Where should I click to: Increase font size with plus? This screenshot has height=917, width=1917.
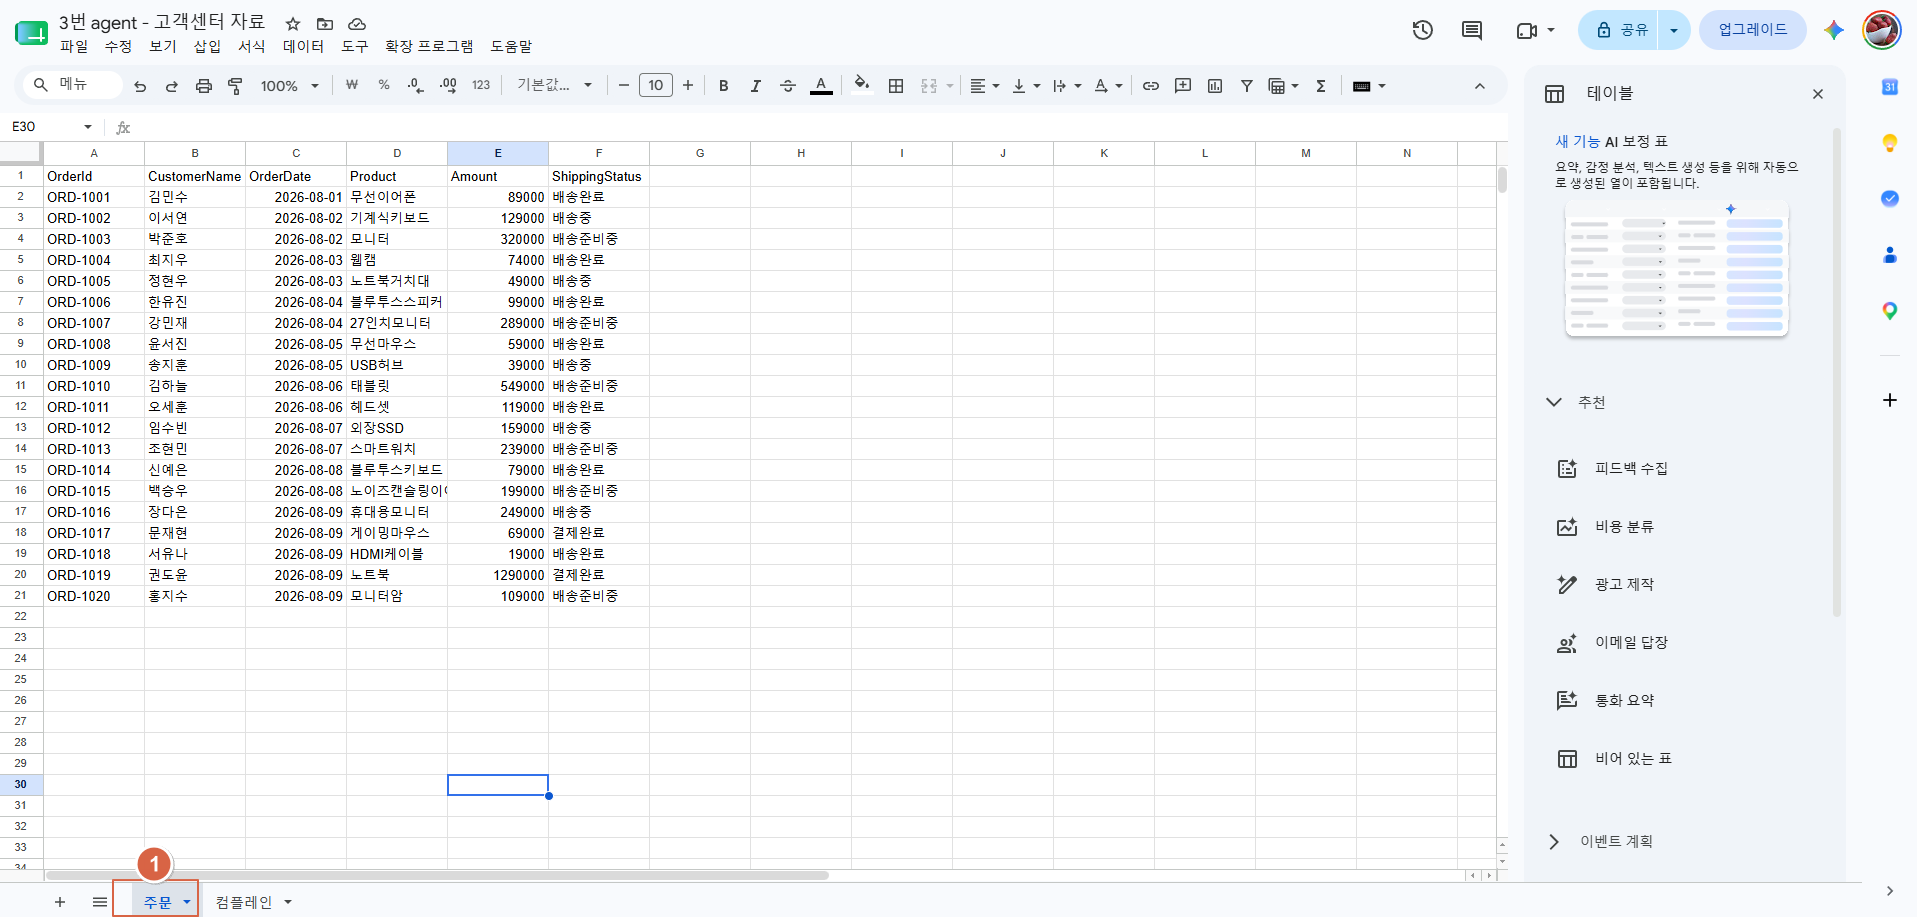click(x=688, y=86)
